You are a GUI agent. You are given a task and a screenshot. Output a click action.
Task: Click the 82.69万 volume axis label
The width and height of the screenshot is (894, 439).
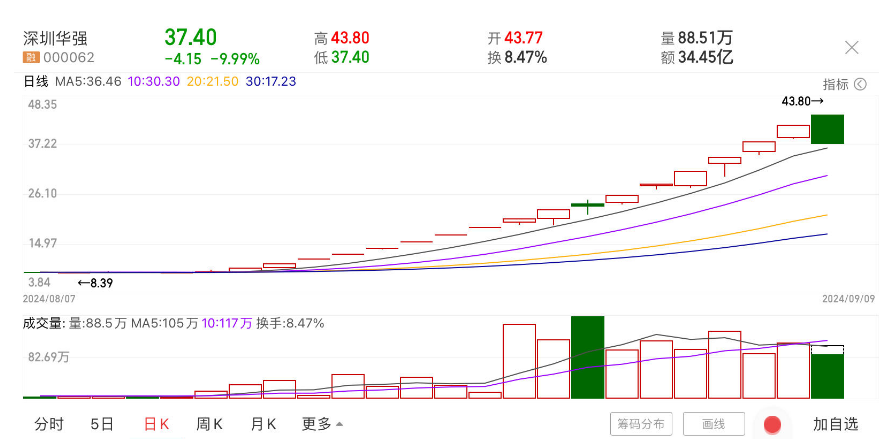pos(48,357)
